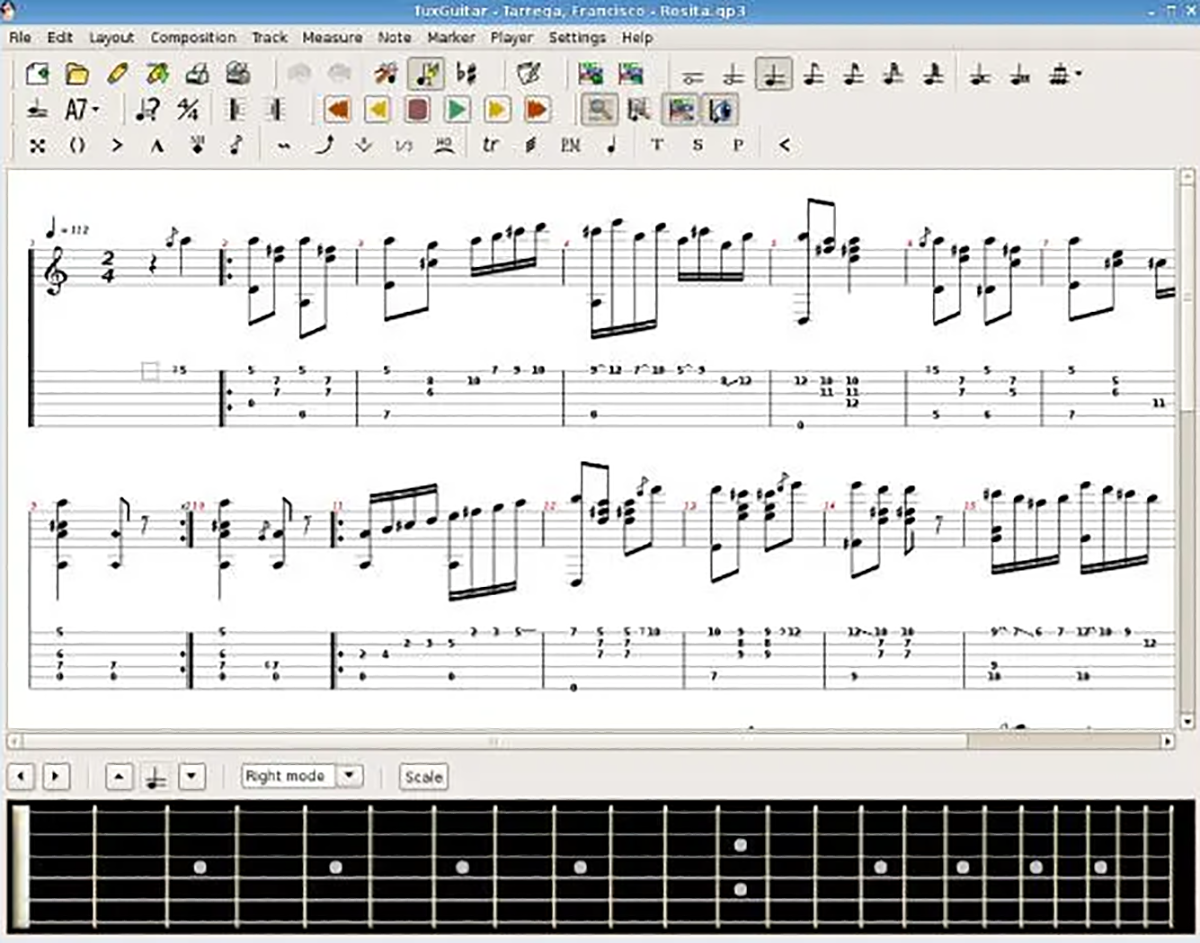Add a grace note effect
The width and height of the screenshot is (1200, 943).
tap(236, 145)
